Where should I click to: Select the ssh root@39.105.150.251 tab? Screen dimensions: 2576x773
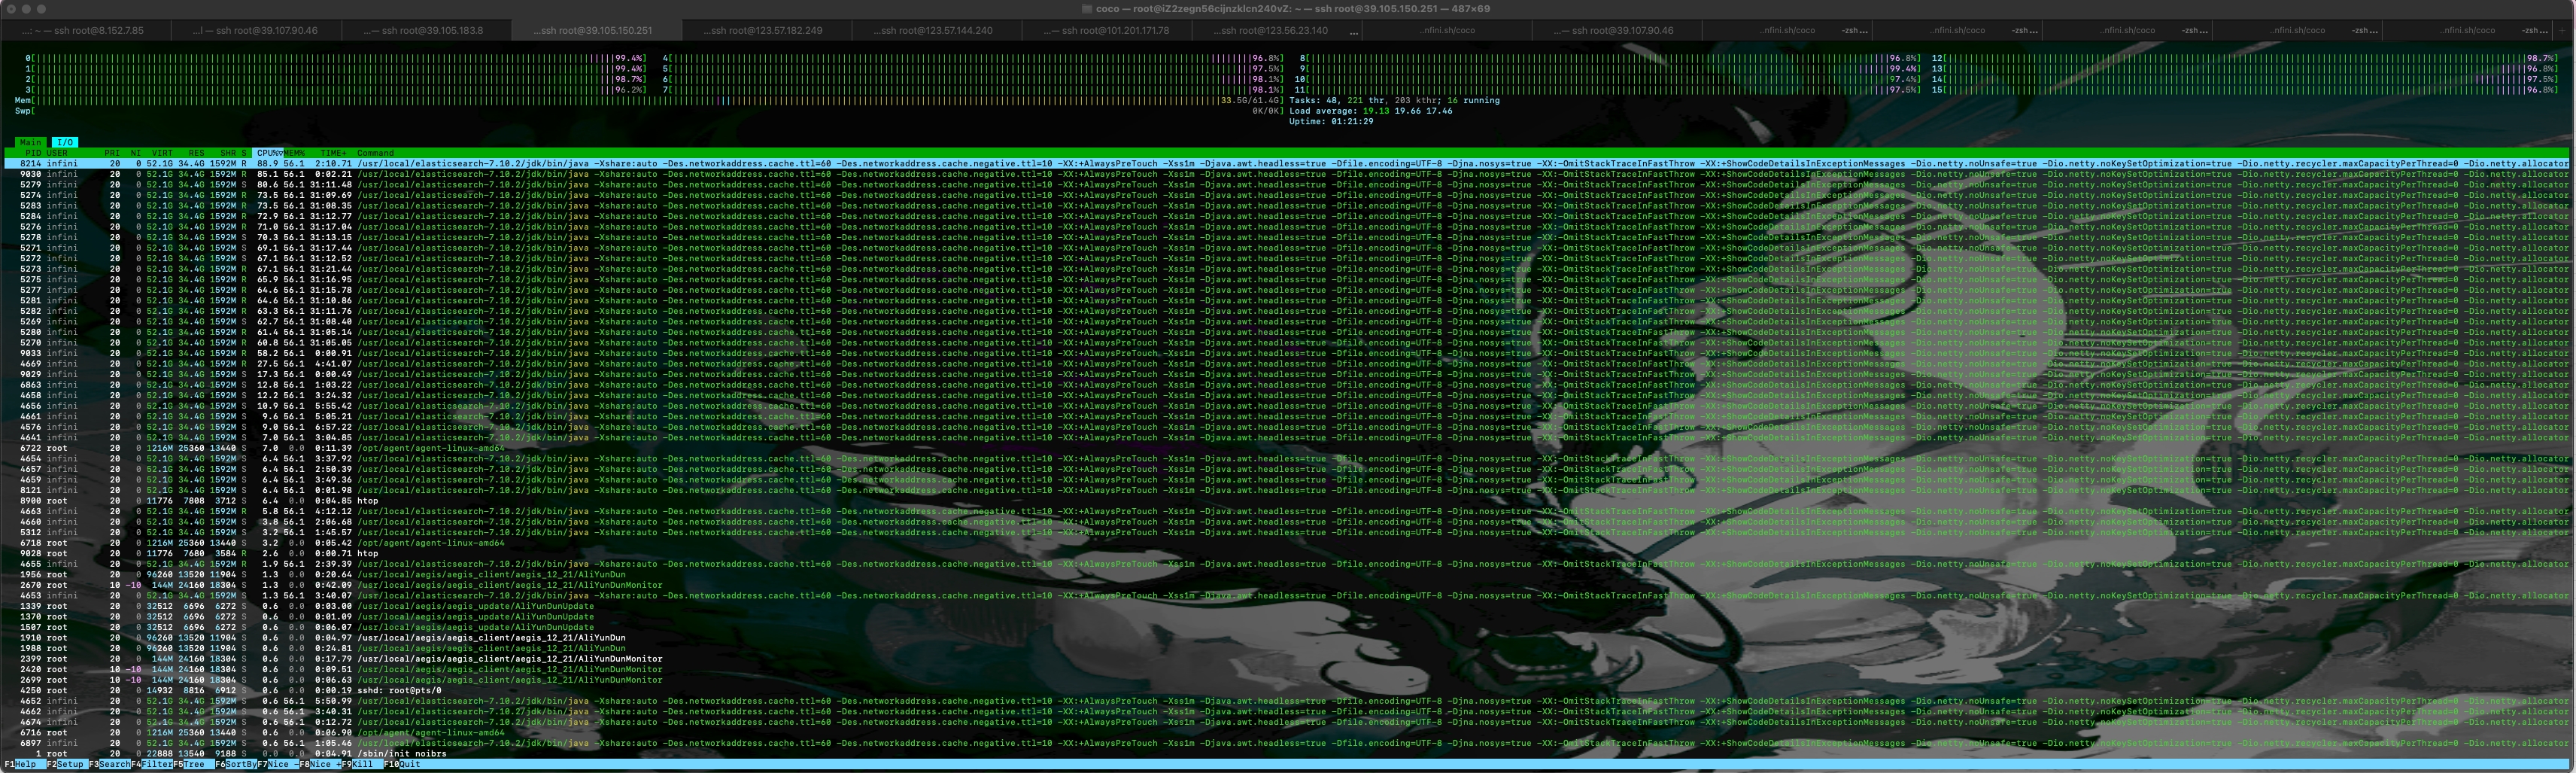click(596, 30)
